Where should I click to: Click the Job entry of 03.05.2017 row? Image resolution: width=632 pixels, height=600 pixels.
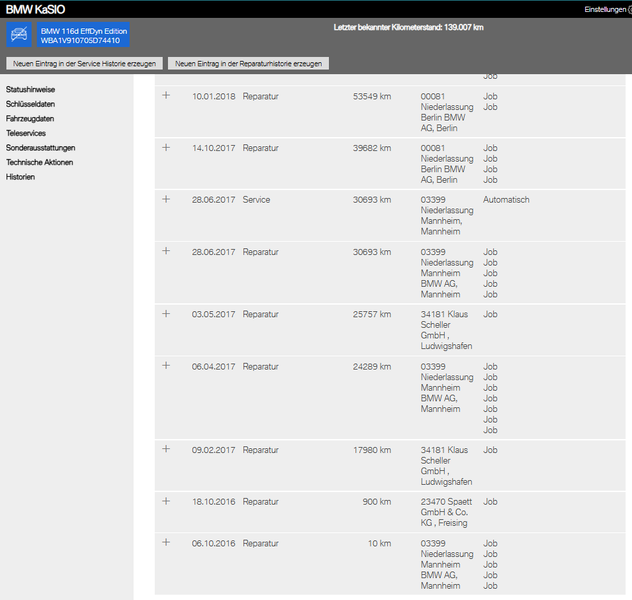490,314
